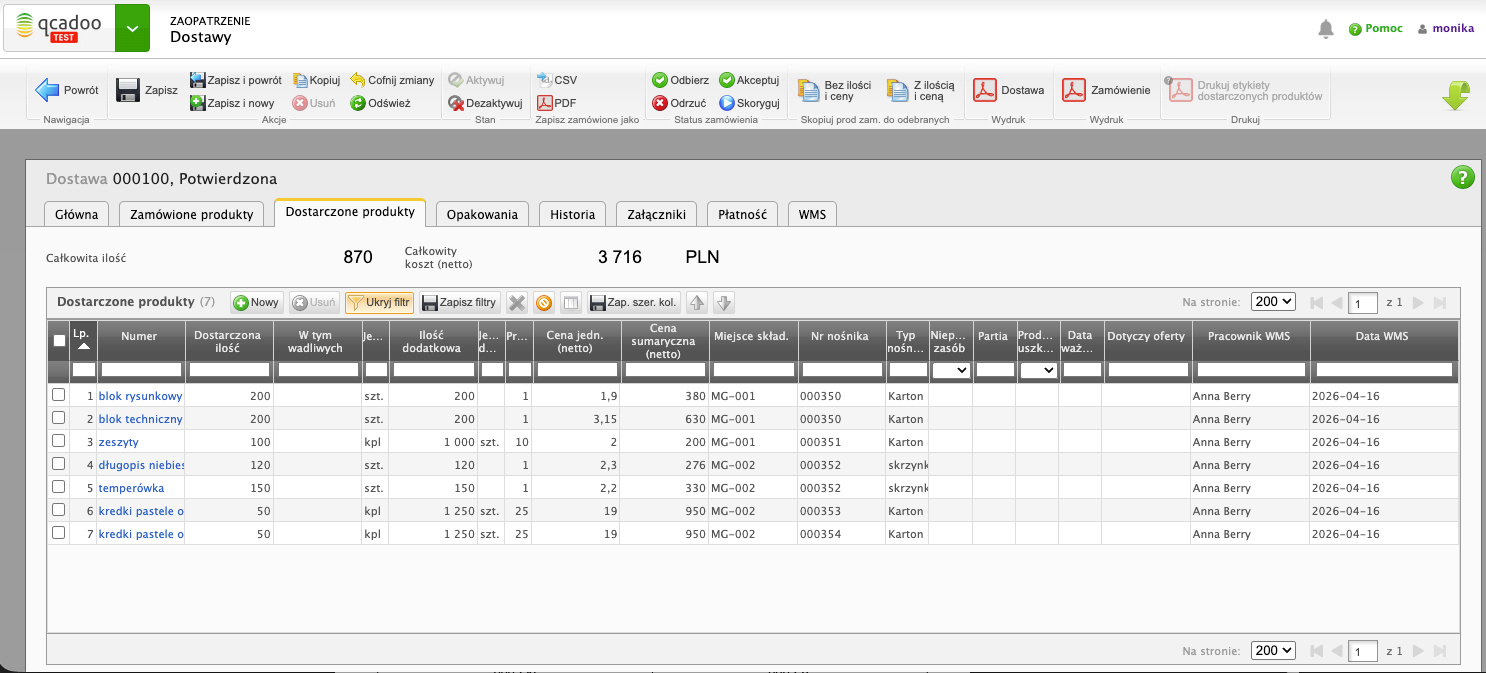Click the green help question mark icon
This screenshot has height=673, width=1486.
point(1462,178)
